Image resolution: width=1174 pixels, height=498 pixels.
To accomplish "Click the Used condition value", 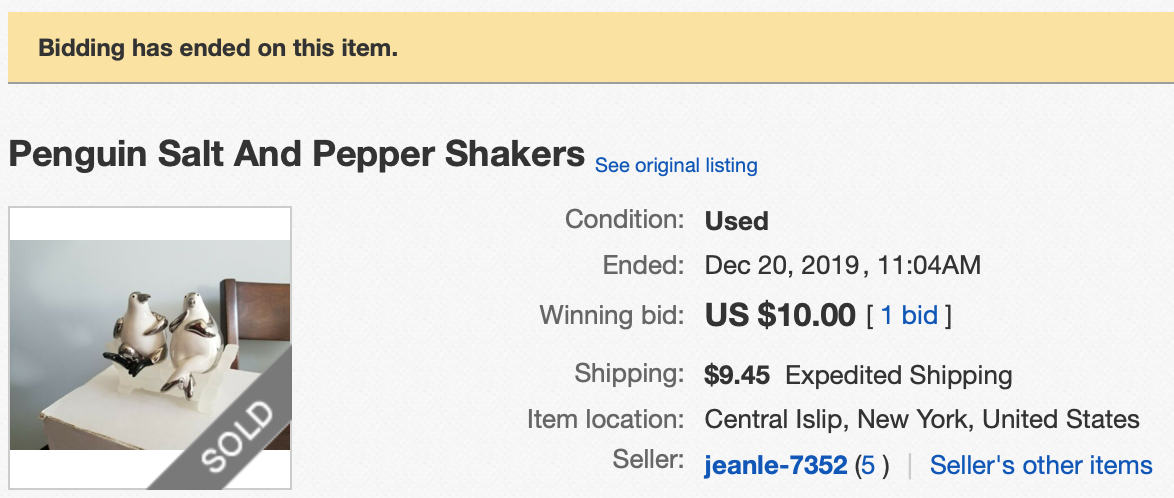I will pos(737,220).
